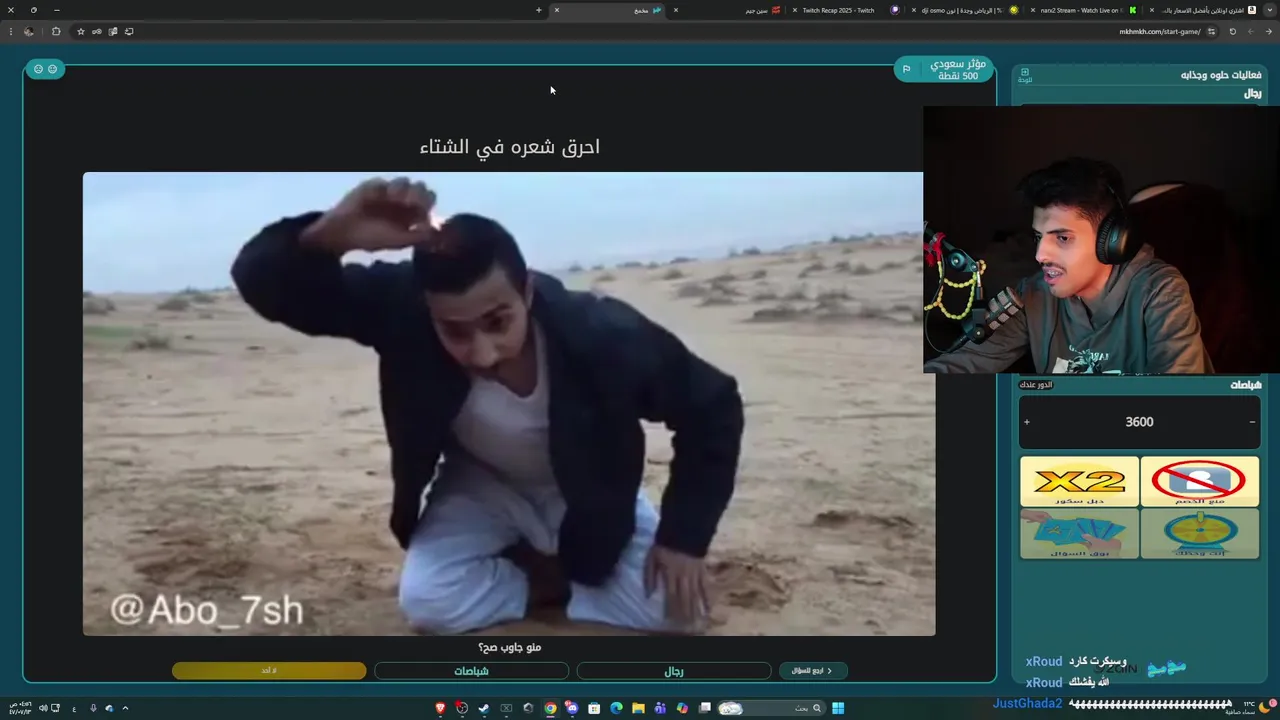Open Microsoft Edge from the taskbar
This screenshot has height=720, width=1280.
coord(616,708)
